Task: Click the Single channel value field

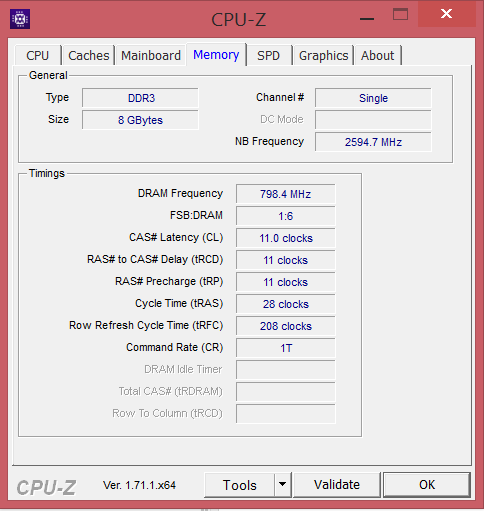Action: [373, 98]
